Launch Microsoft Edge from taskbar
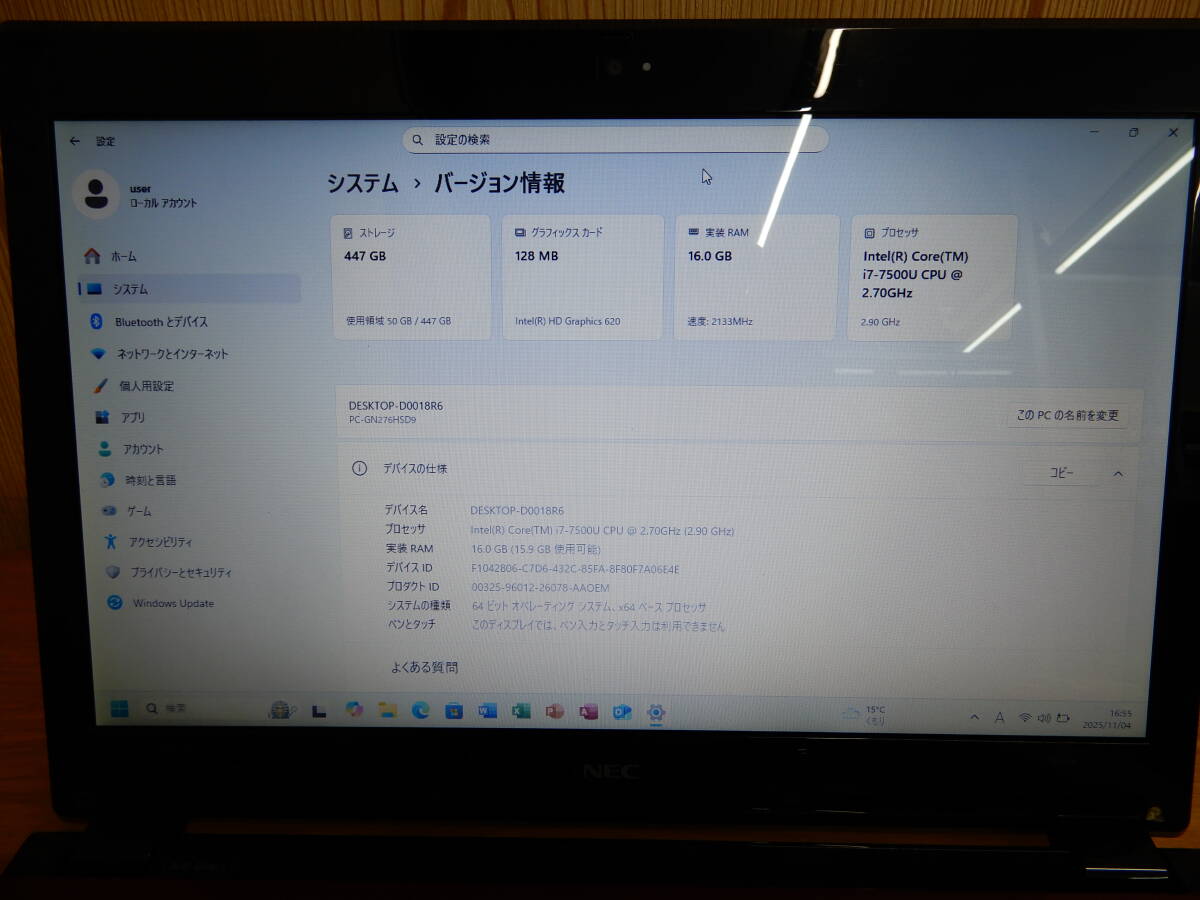Viewport: 1200px width, 900px height. (420, 711)
